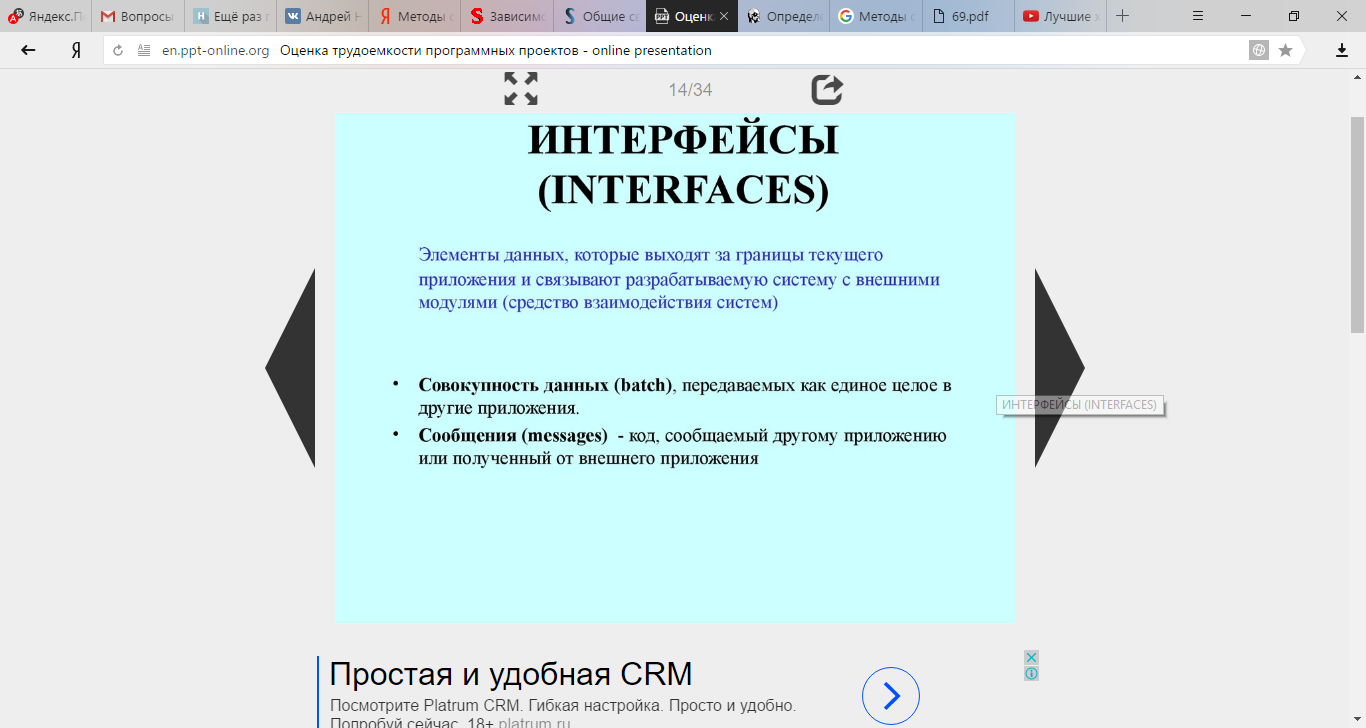1366x728 pixels.
Task: Open the YouTube Лучшие tab
Action: click(1060, 16)
